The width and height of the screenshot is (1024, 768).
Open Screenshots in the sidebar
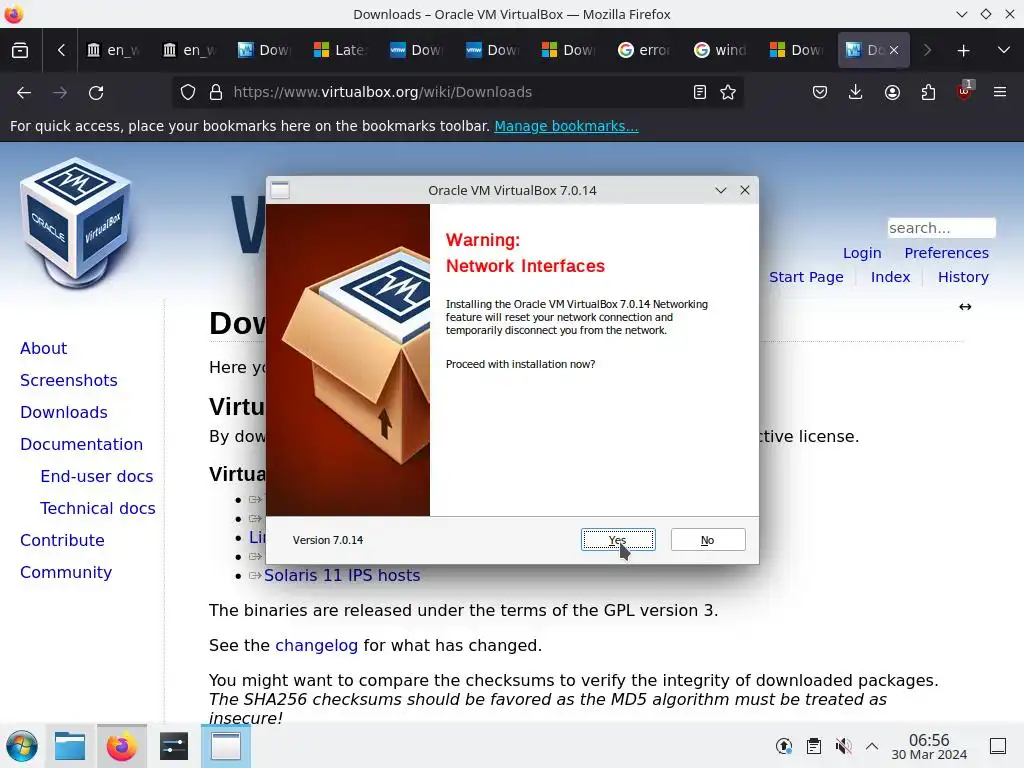tap(69, 380)
